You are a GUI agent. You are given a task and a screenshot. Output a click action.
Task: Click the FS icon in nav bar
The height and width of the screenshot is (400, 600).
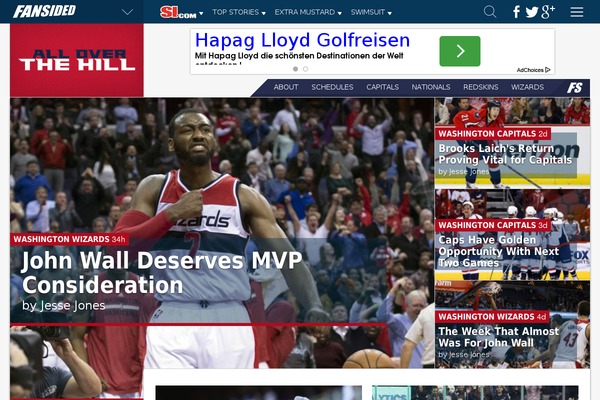(574, 88)
